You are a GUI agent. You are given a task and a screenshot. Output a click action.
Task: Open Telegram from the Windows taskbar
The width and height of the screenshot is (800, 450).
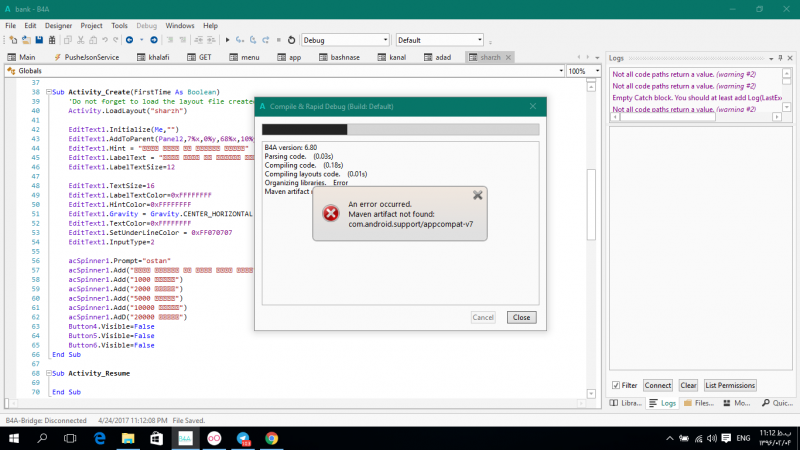[x=243, y=438]
